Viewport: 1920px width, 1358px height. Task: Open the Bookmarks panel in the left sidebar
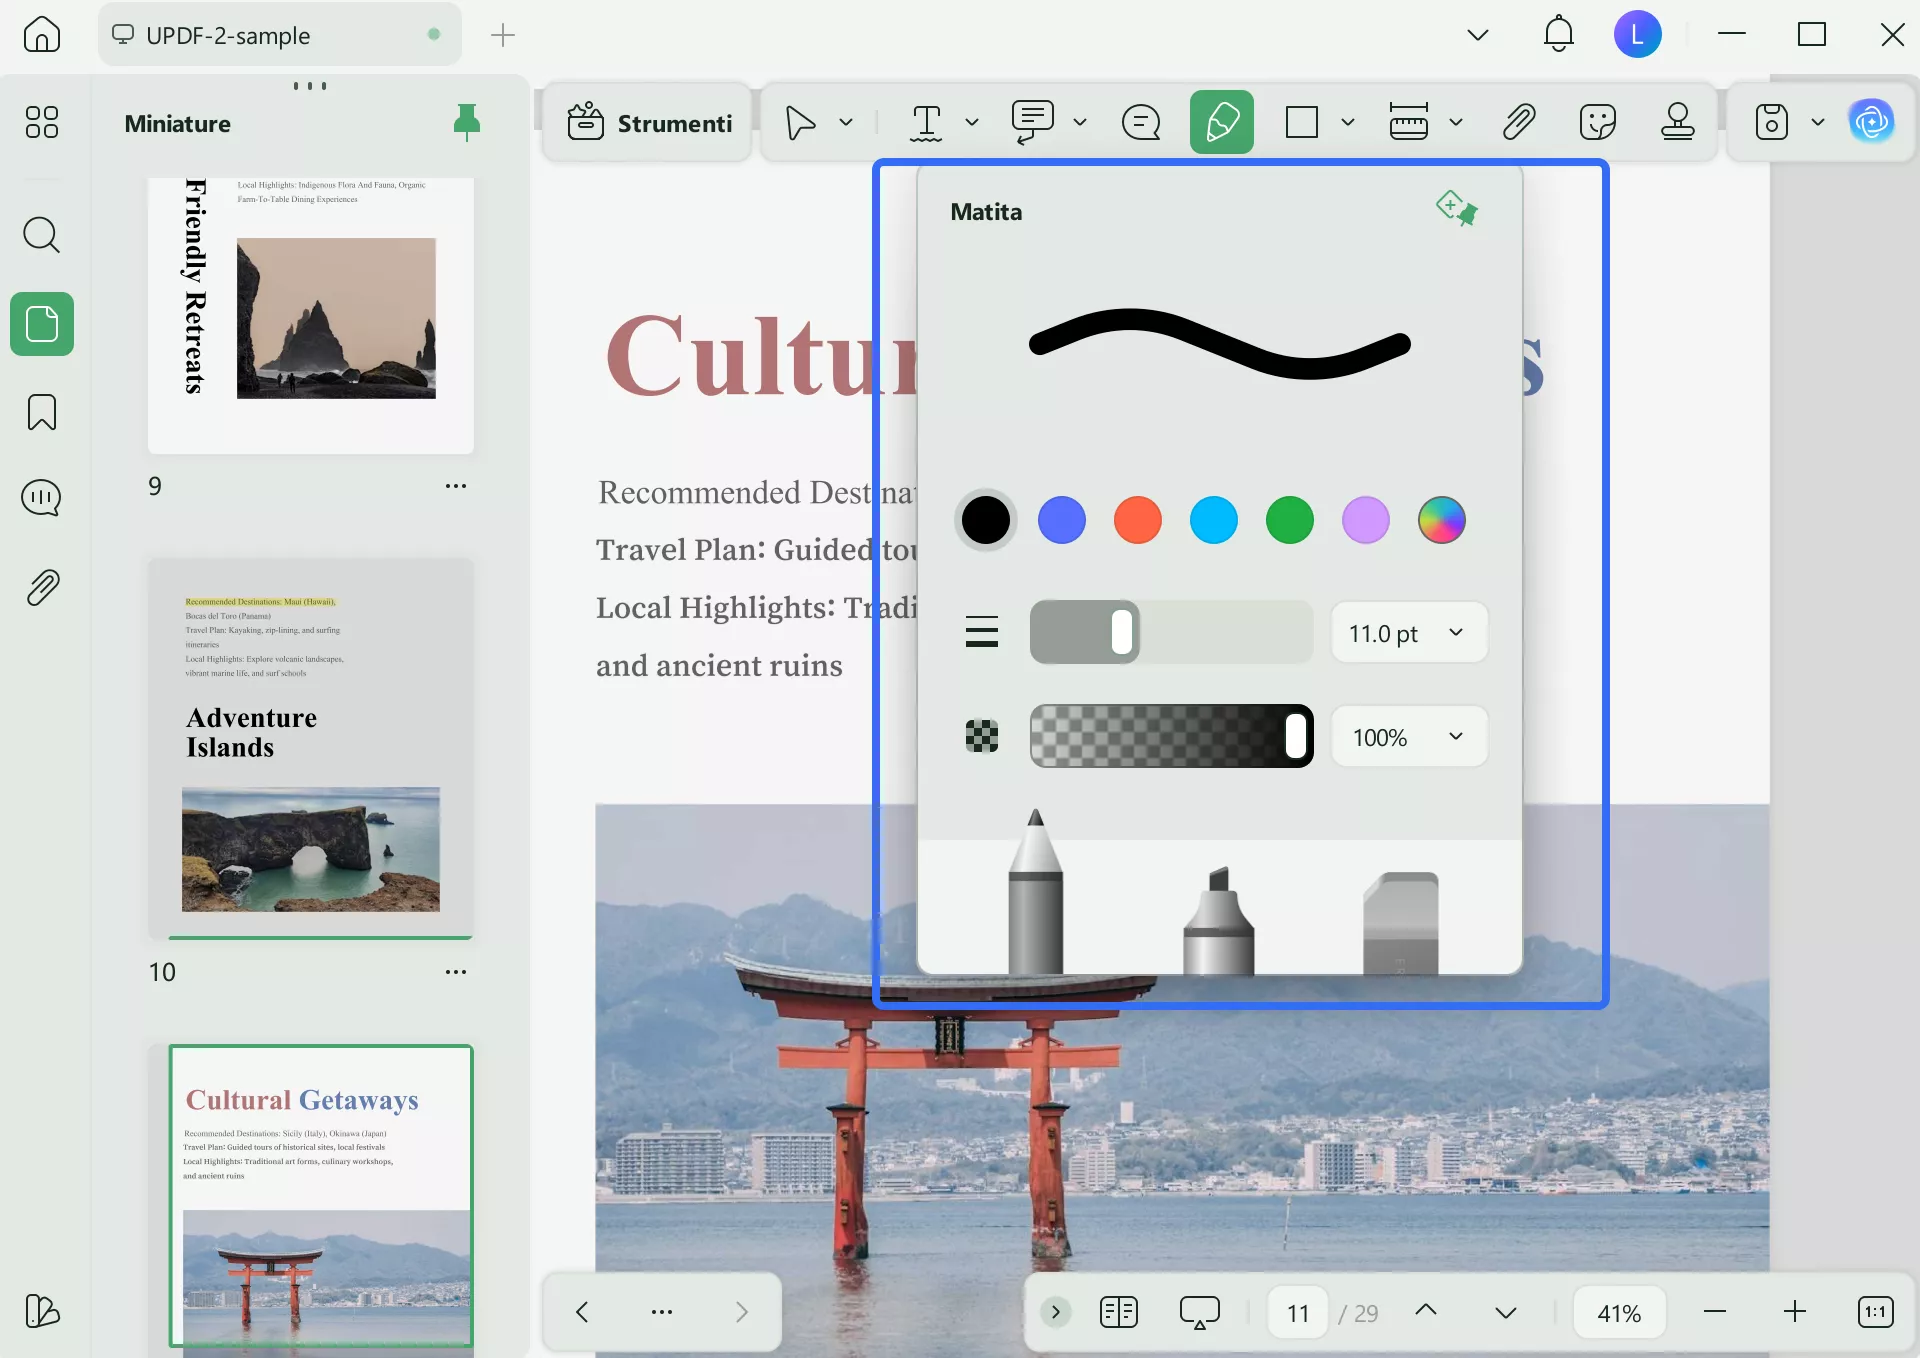point(42,412)
